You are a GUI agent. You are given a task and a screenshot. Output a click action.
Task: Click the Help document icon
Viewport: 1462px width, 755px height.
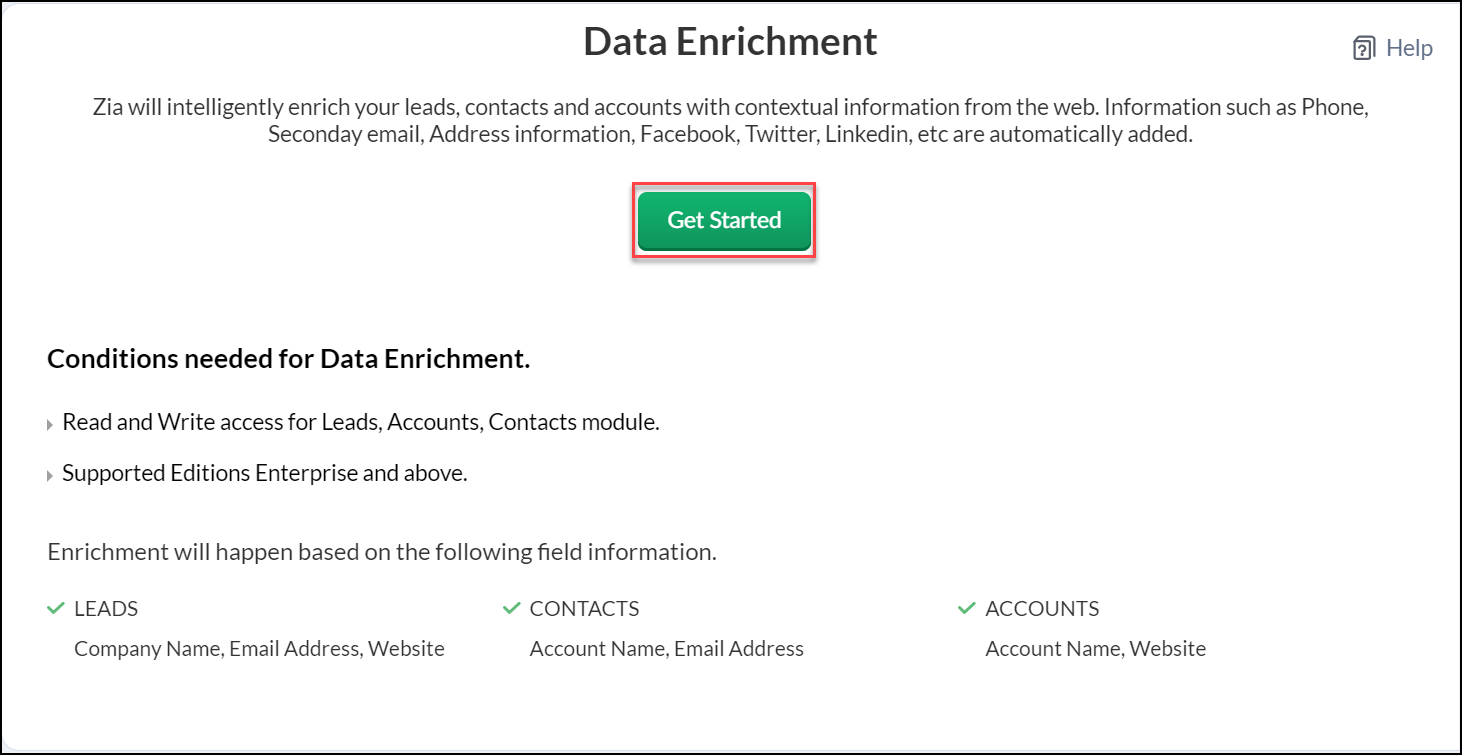[1363, 49]
